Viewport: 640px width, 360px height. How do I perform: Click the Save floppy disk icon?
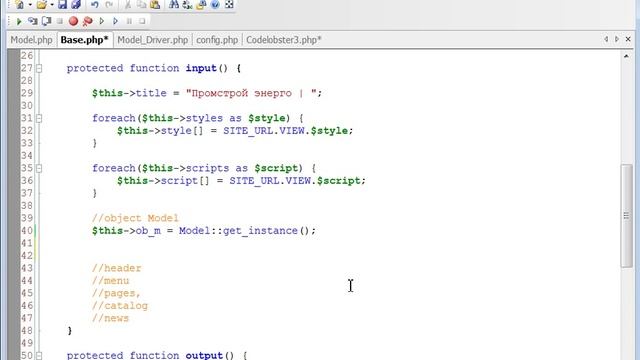(x=62, y=5)
